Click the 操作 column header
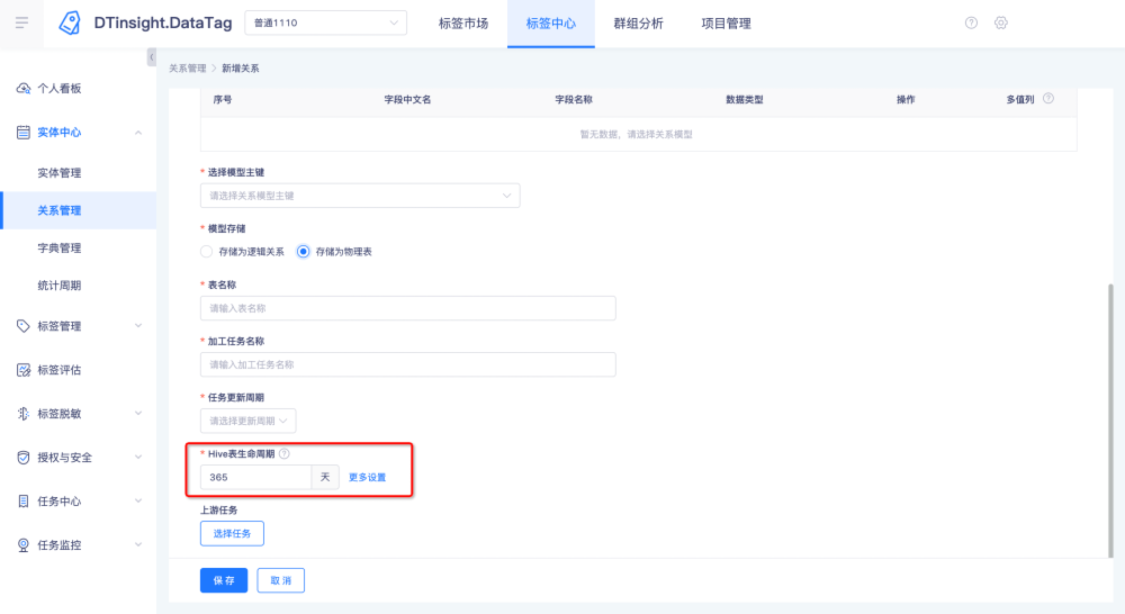The width and height of the screenshot is (1125, 614). tap(906, 100)
